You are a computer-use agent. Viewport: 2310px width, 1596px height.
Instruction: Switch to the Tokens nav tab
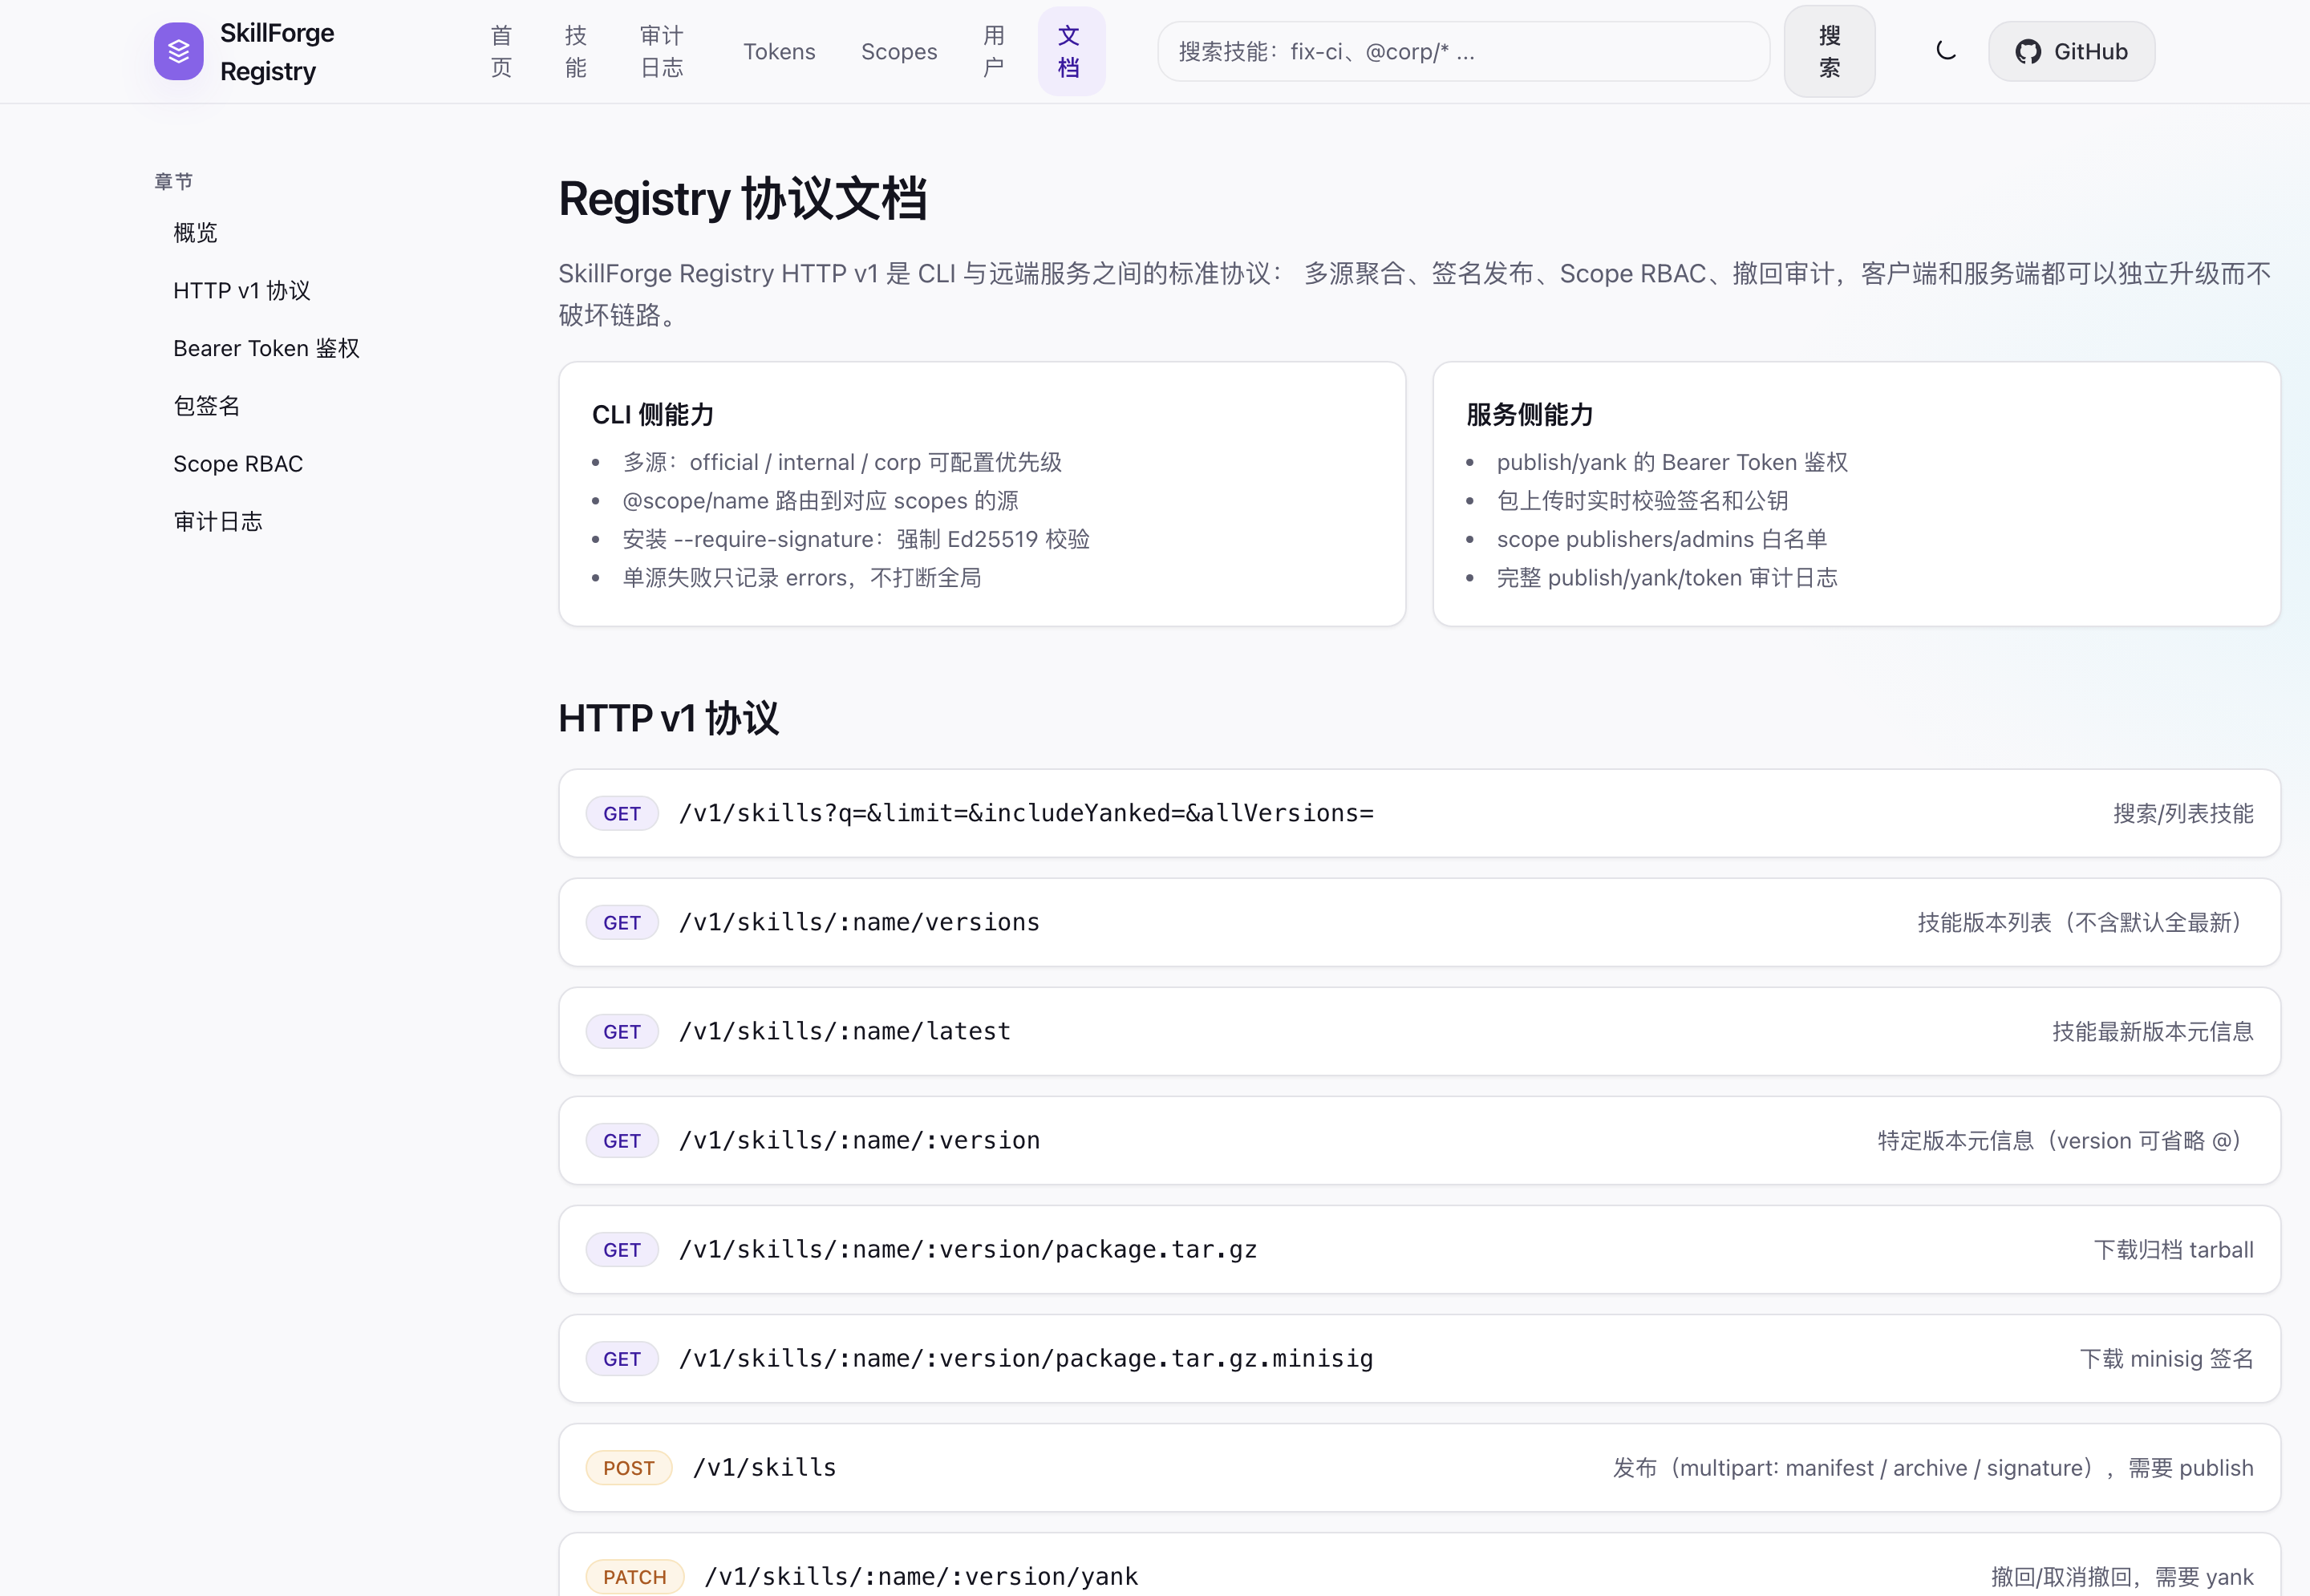click(x=779, y=51)
